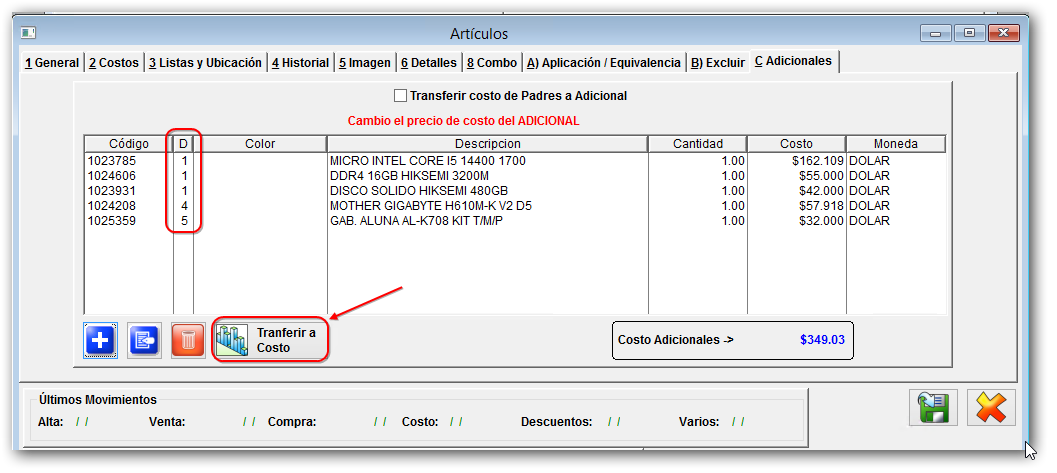
Task: Click the green floppy save icon
Action: coord(933,408)
